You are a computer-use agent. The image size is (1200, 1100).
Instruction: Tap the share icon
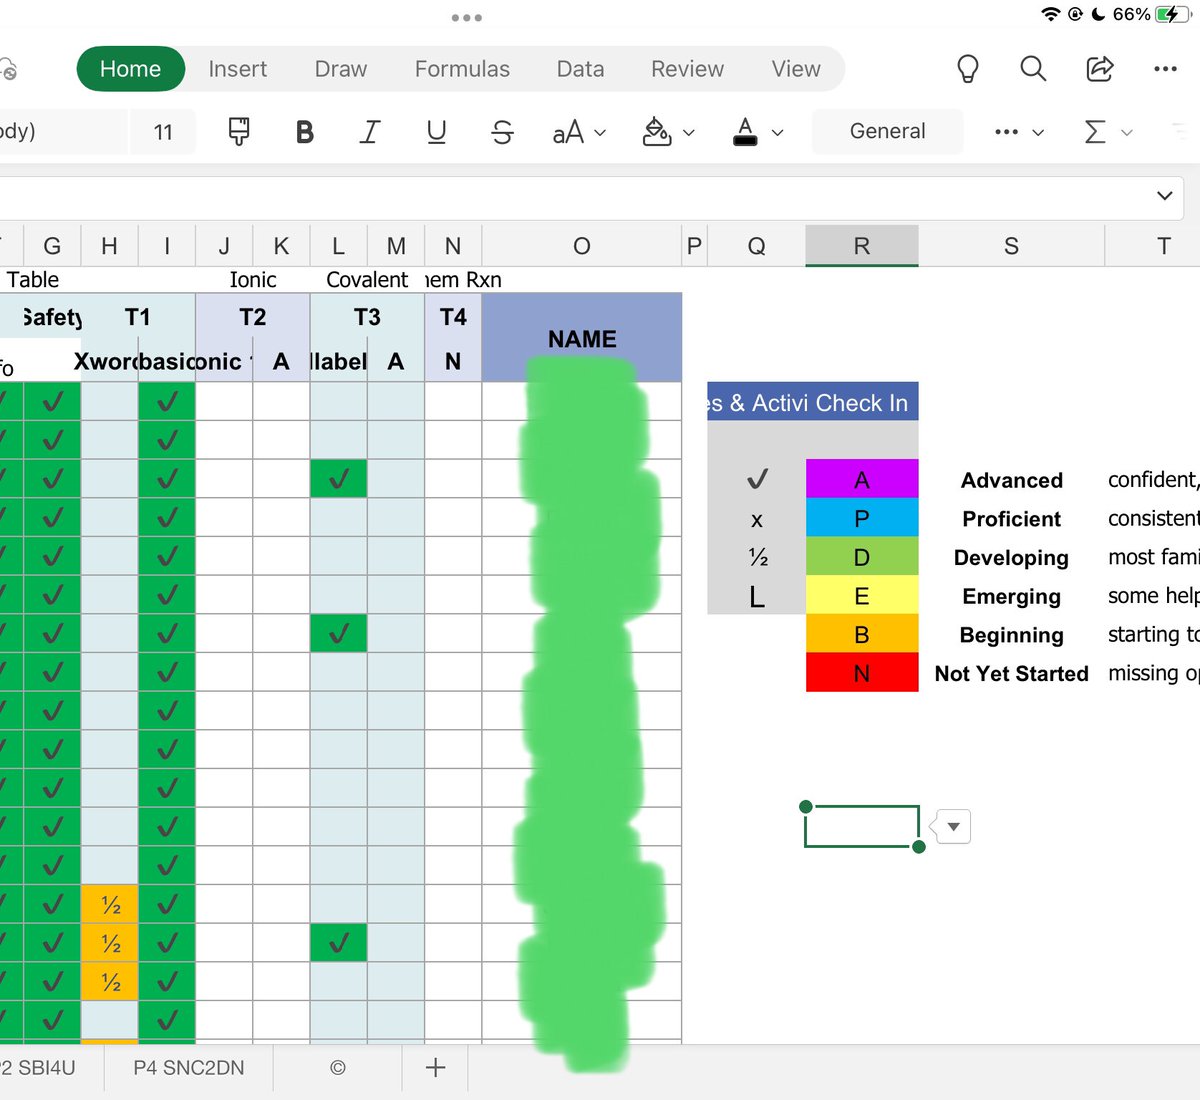pyautogui.click(x=1100, y=68)
